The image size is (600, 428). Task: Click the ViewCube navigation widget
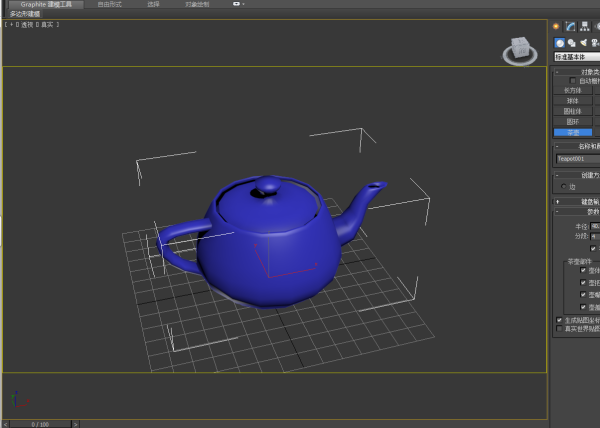pos(520,51)
